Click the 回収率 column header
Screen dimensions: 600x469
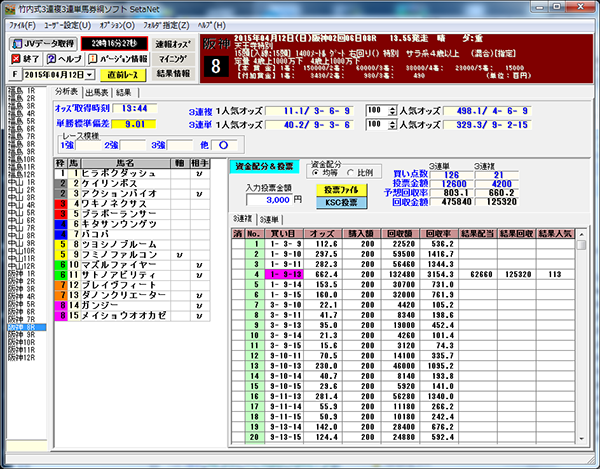(x=439, y=233)
